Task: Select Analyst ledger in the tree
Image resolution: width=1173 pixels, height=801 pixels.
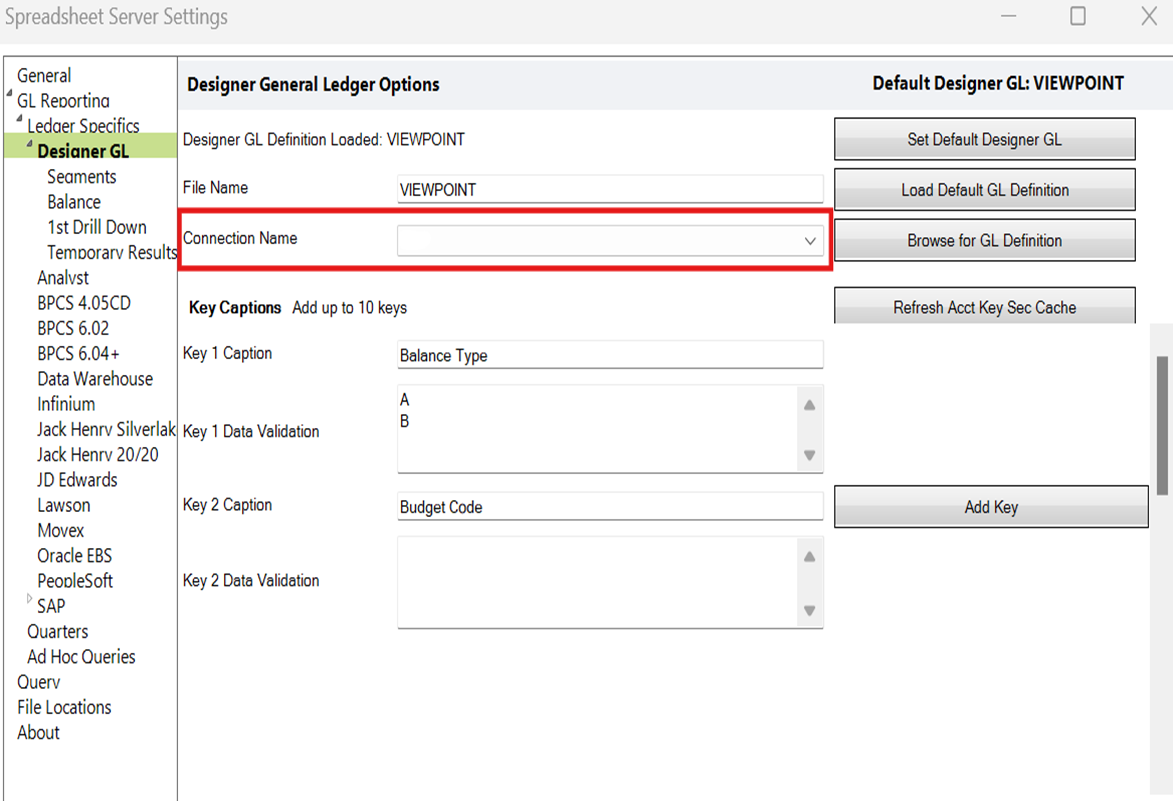Action: 63,277
